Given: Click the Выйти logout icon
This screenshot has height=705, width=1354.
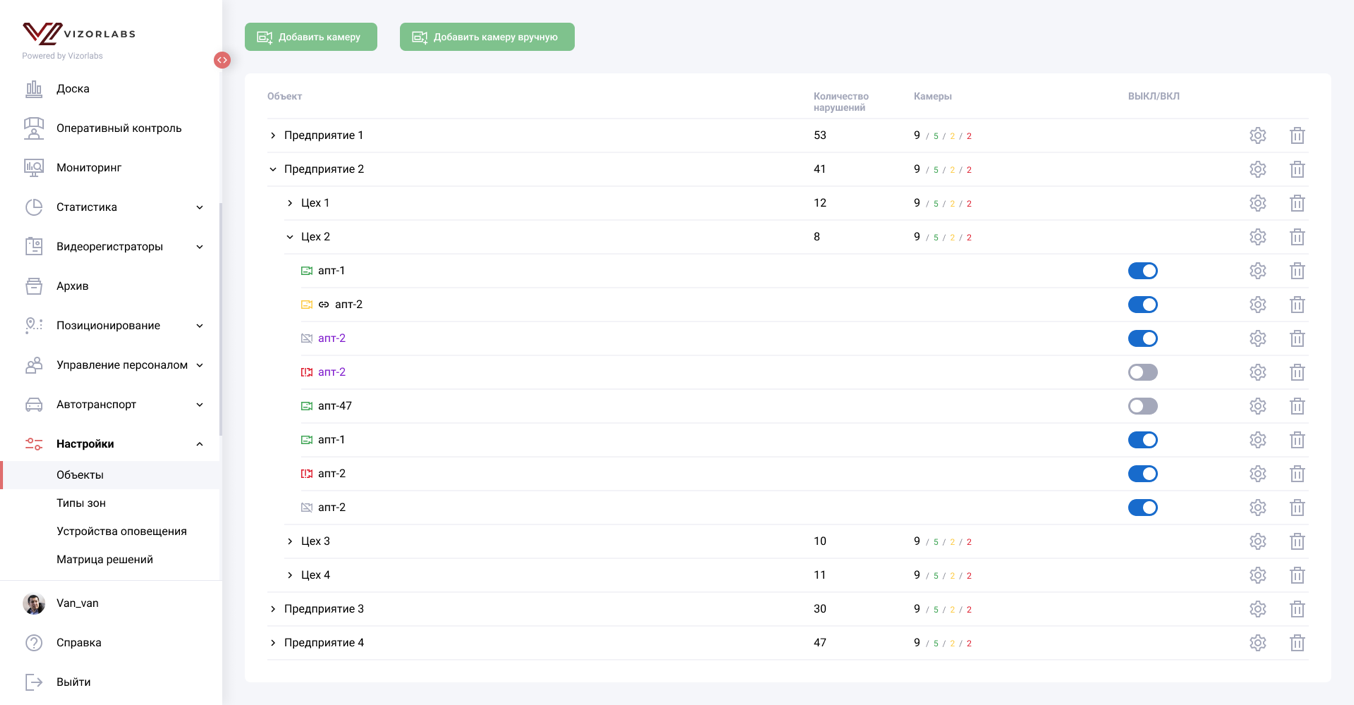Looking at the screenshot, I should pos(34,682).
